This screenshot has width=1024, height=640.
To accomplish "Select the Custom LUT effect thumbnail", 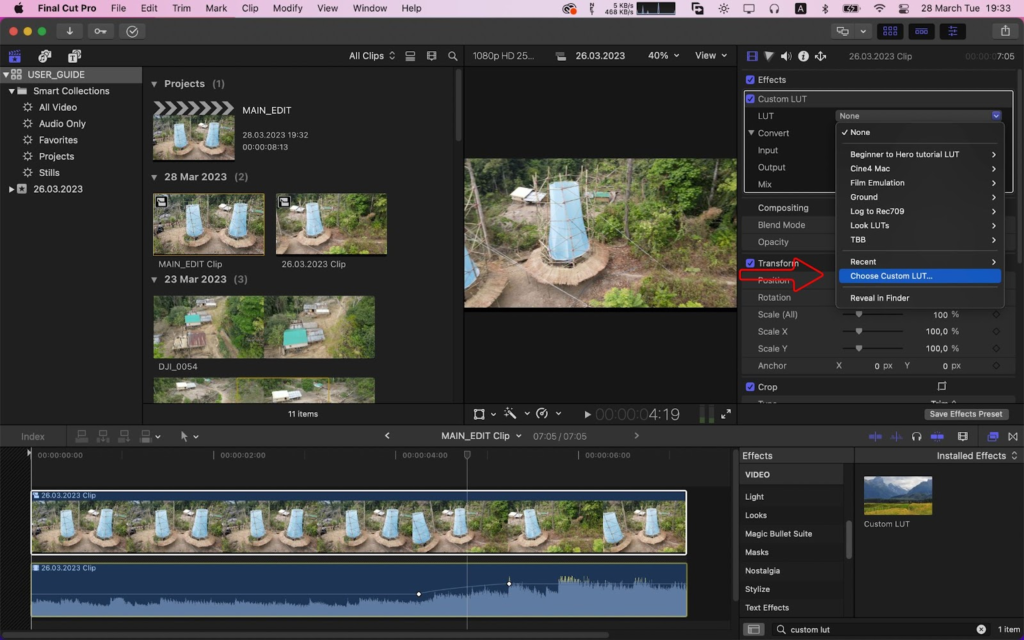I will click(898, 496).
